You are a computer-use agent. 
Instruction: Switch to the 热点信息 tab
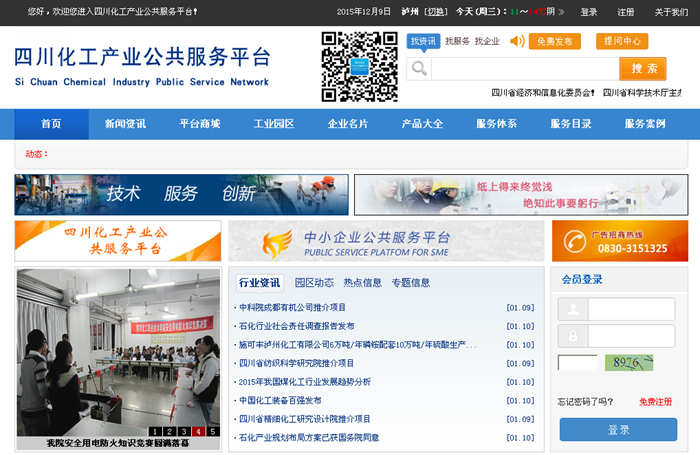coord(363,283)
